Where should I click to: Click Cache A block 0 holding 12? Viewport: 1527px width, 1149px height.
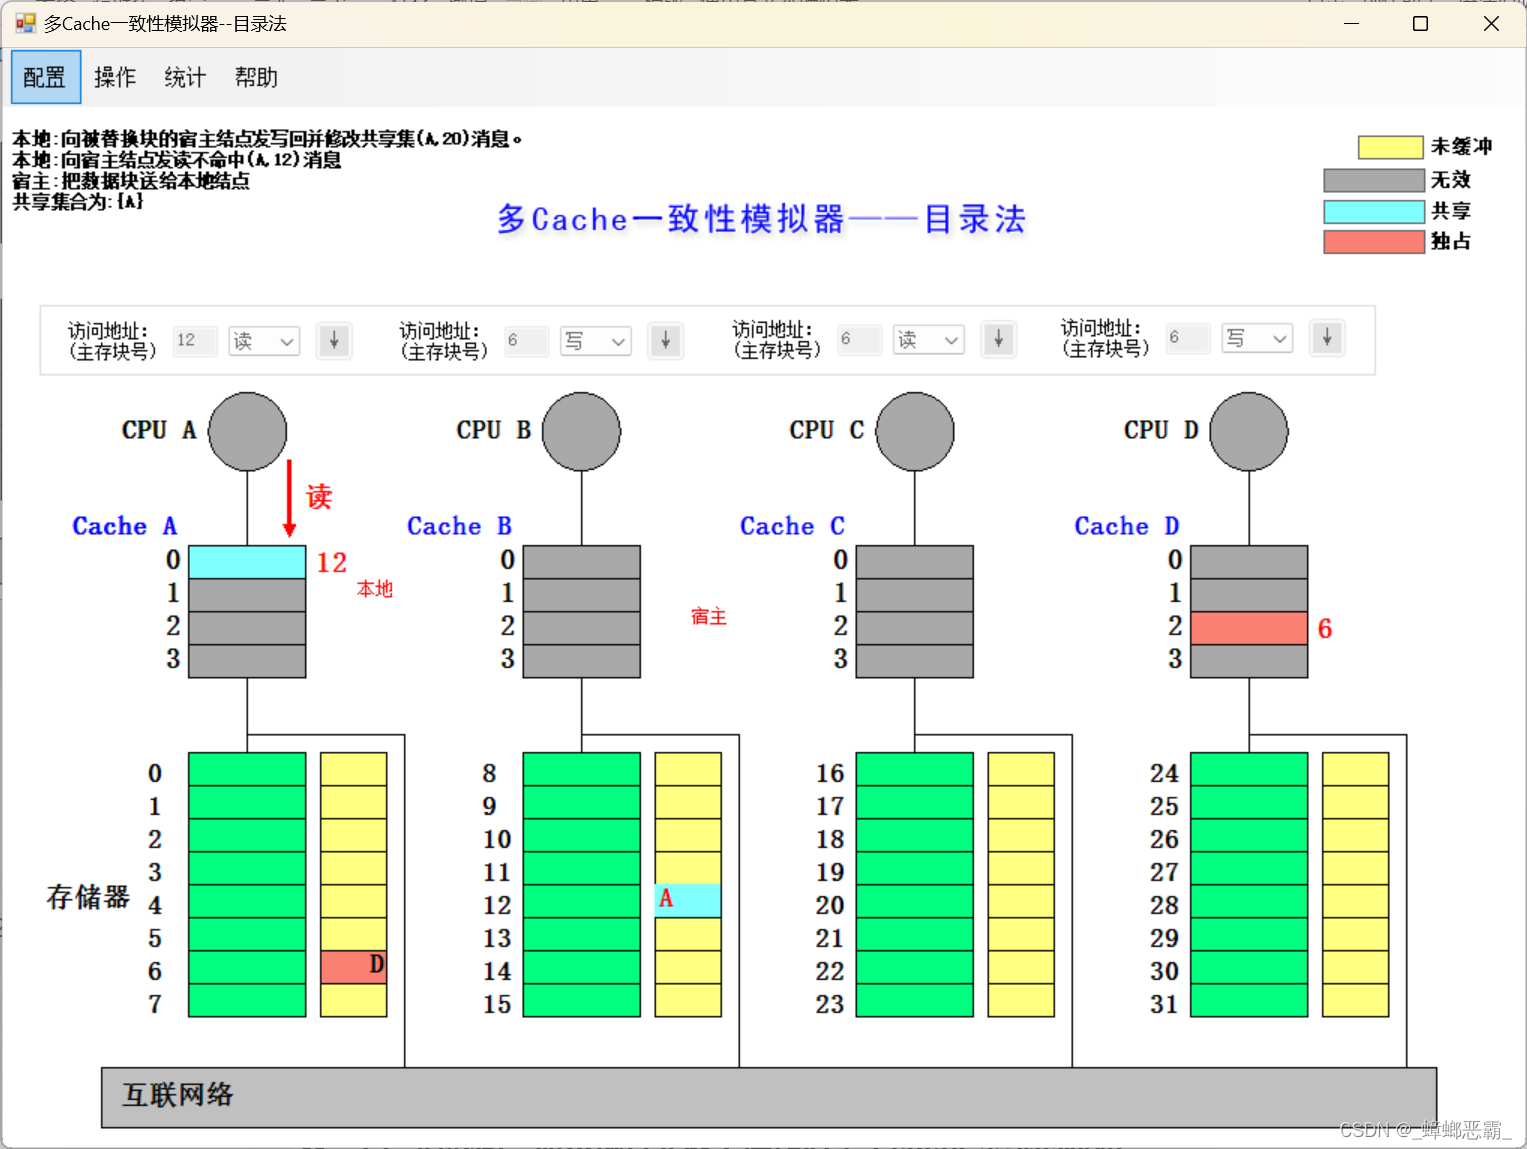(247, 562)
